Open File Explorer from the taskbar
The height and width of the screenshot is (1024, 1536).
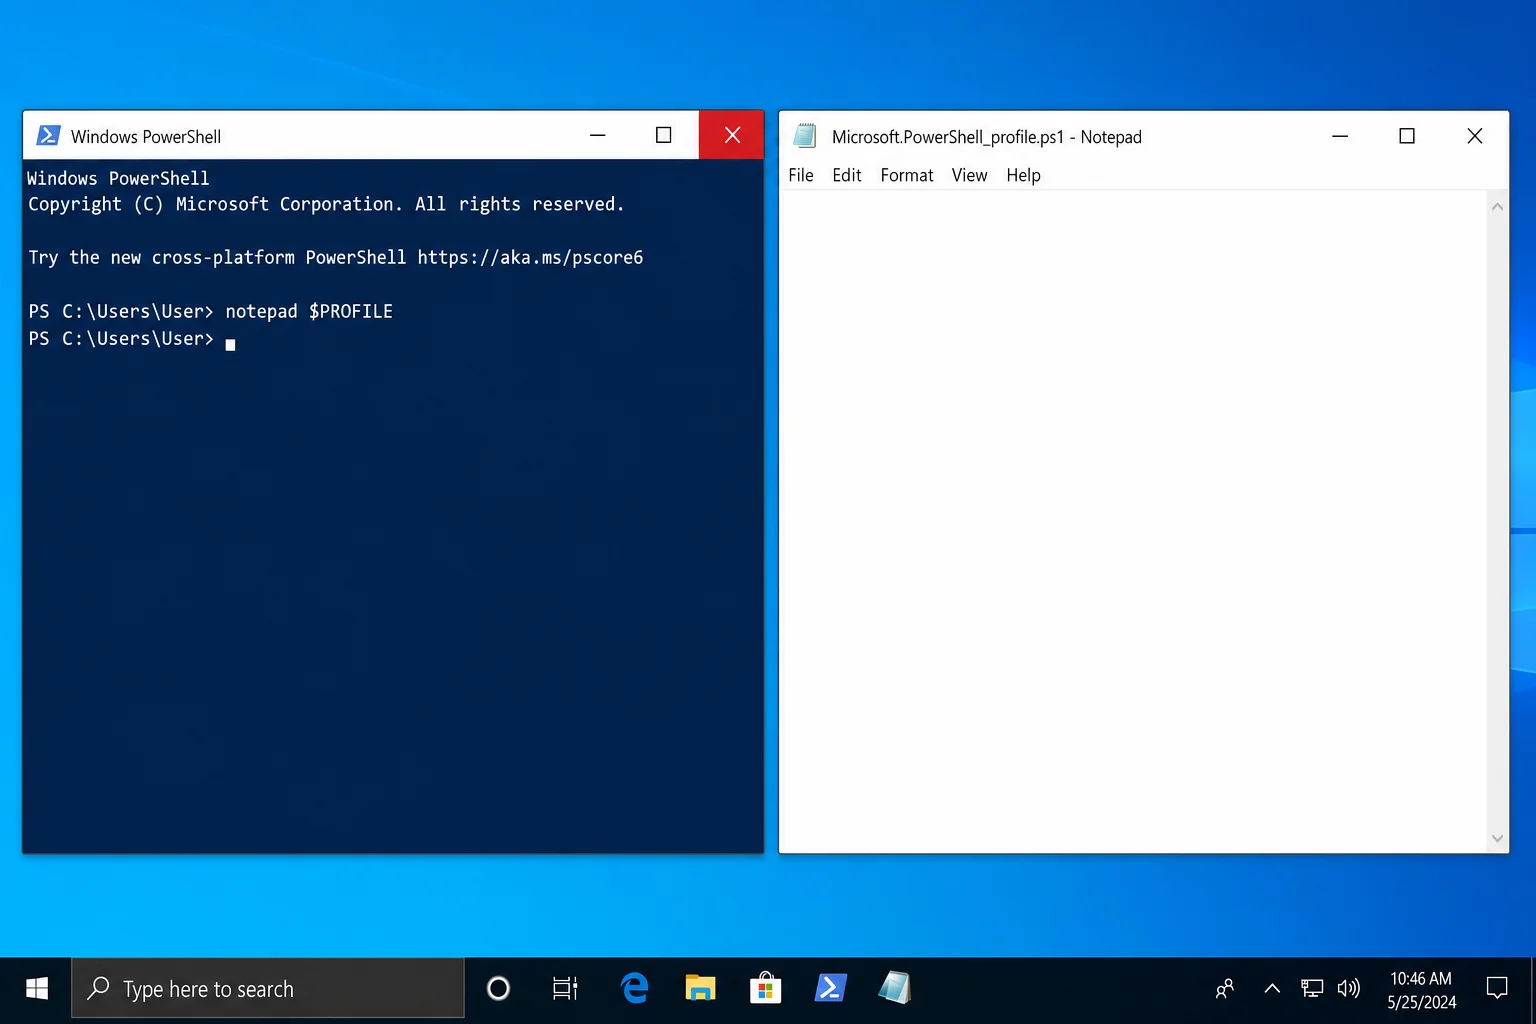click(700, 989)
